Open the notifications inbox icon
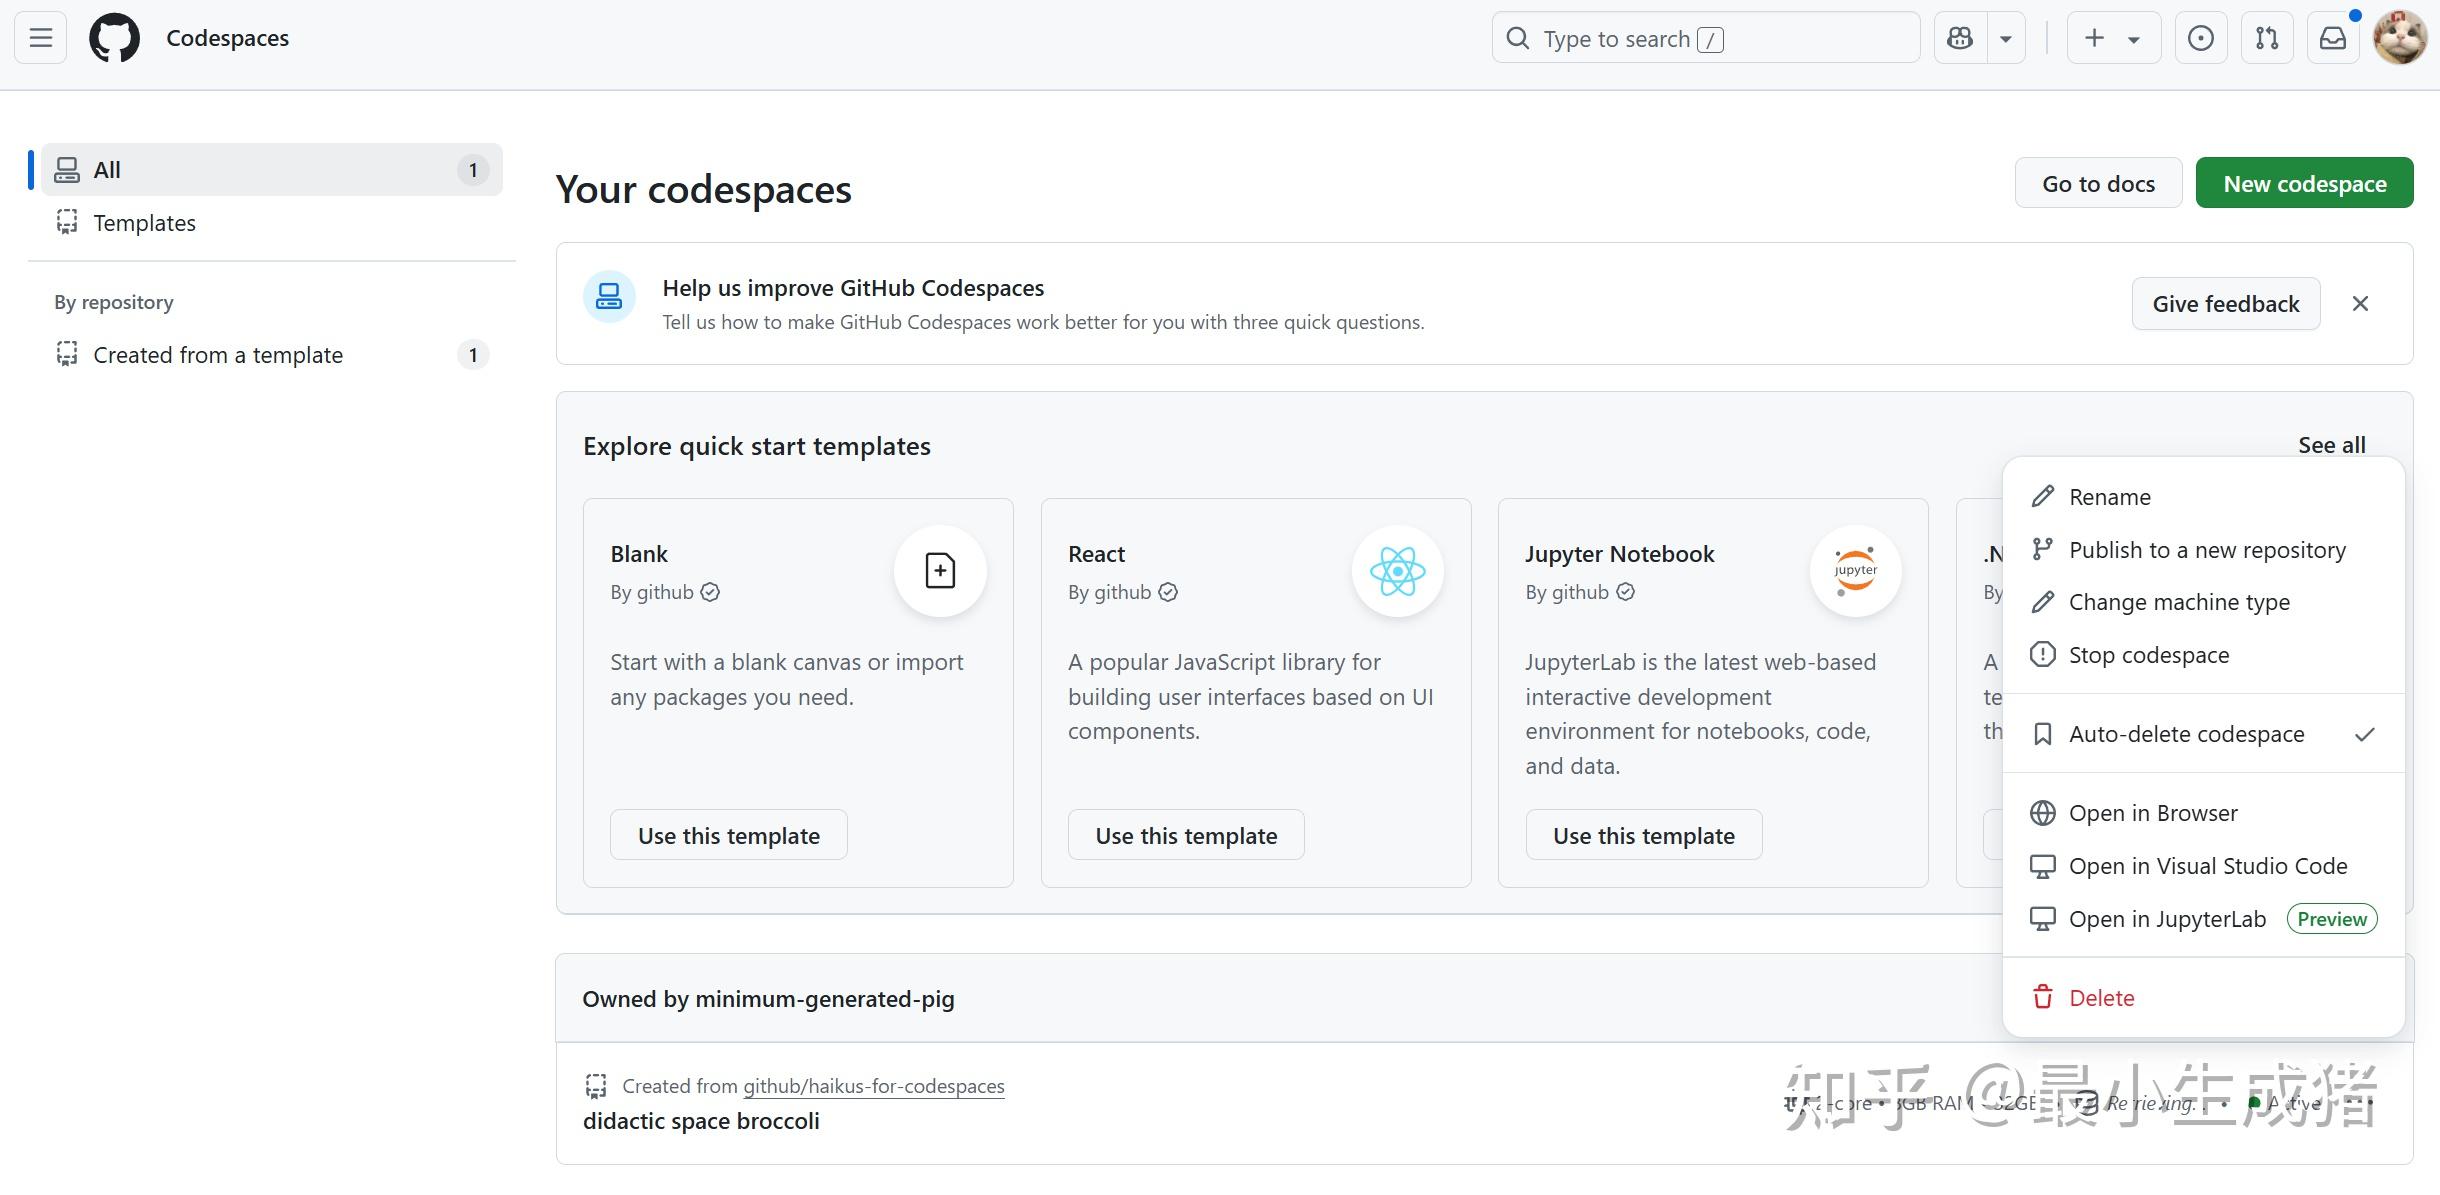This screenshot has width=2440, height=1195. [2331, 37]
